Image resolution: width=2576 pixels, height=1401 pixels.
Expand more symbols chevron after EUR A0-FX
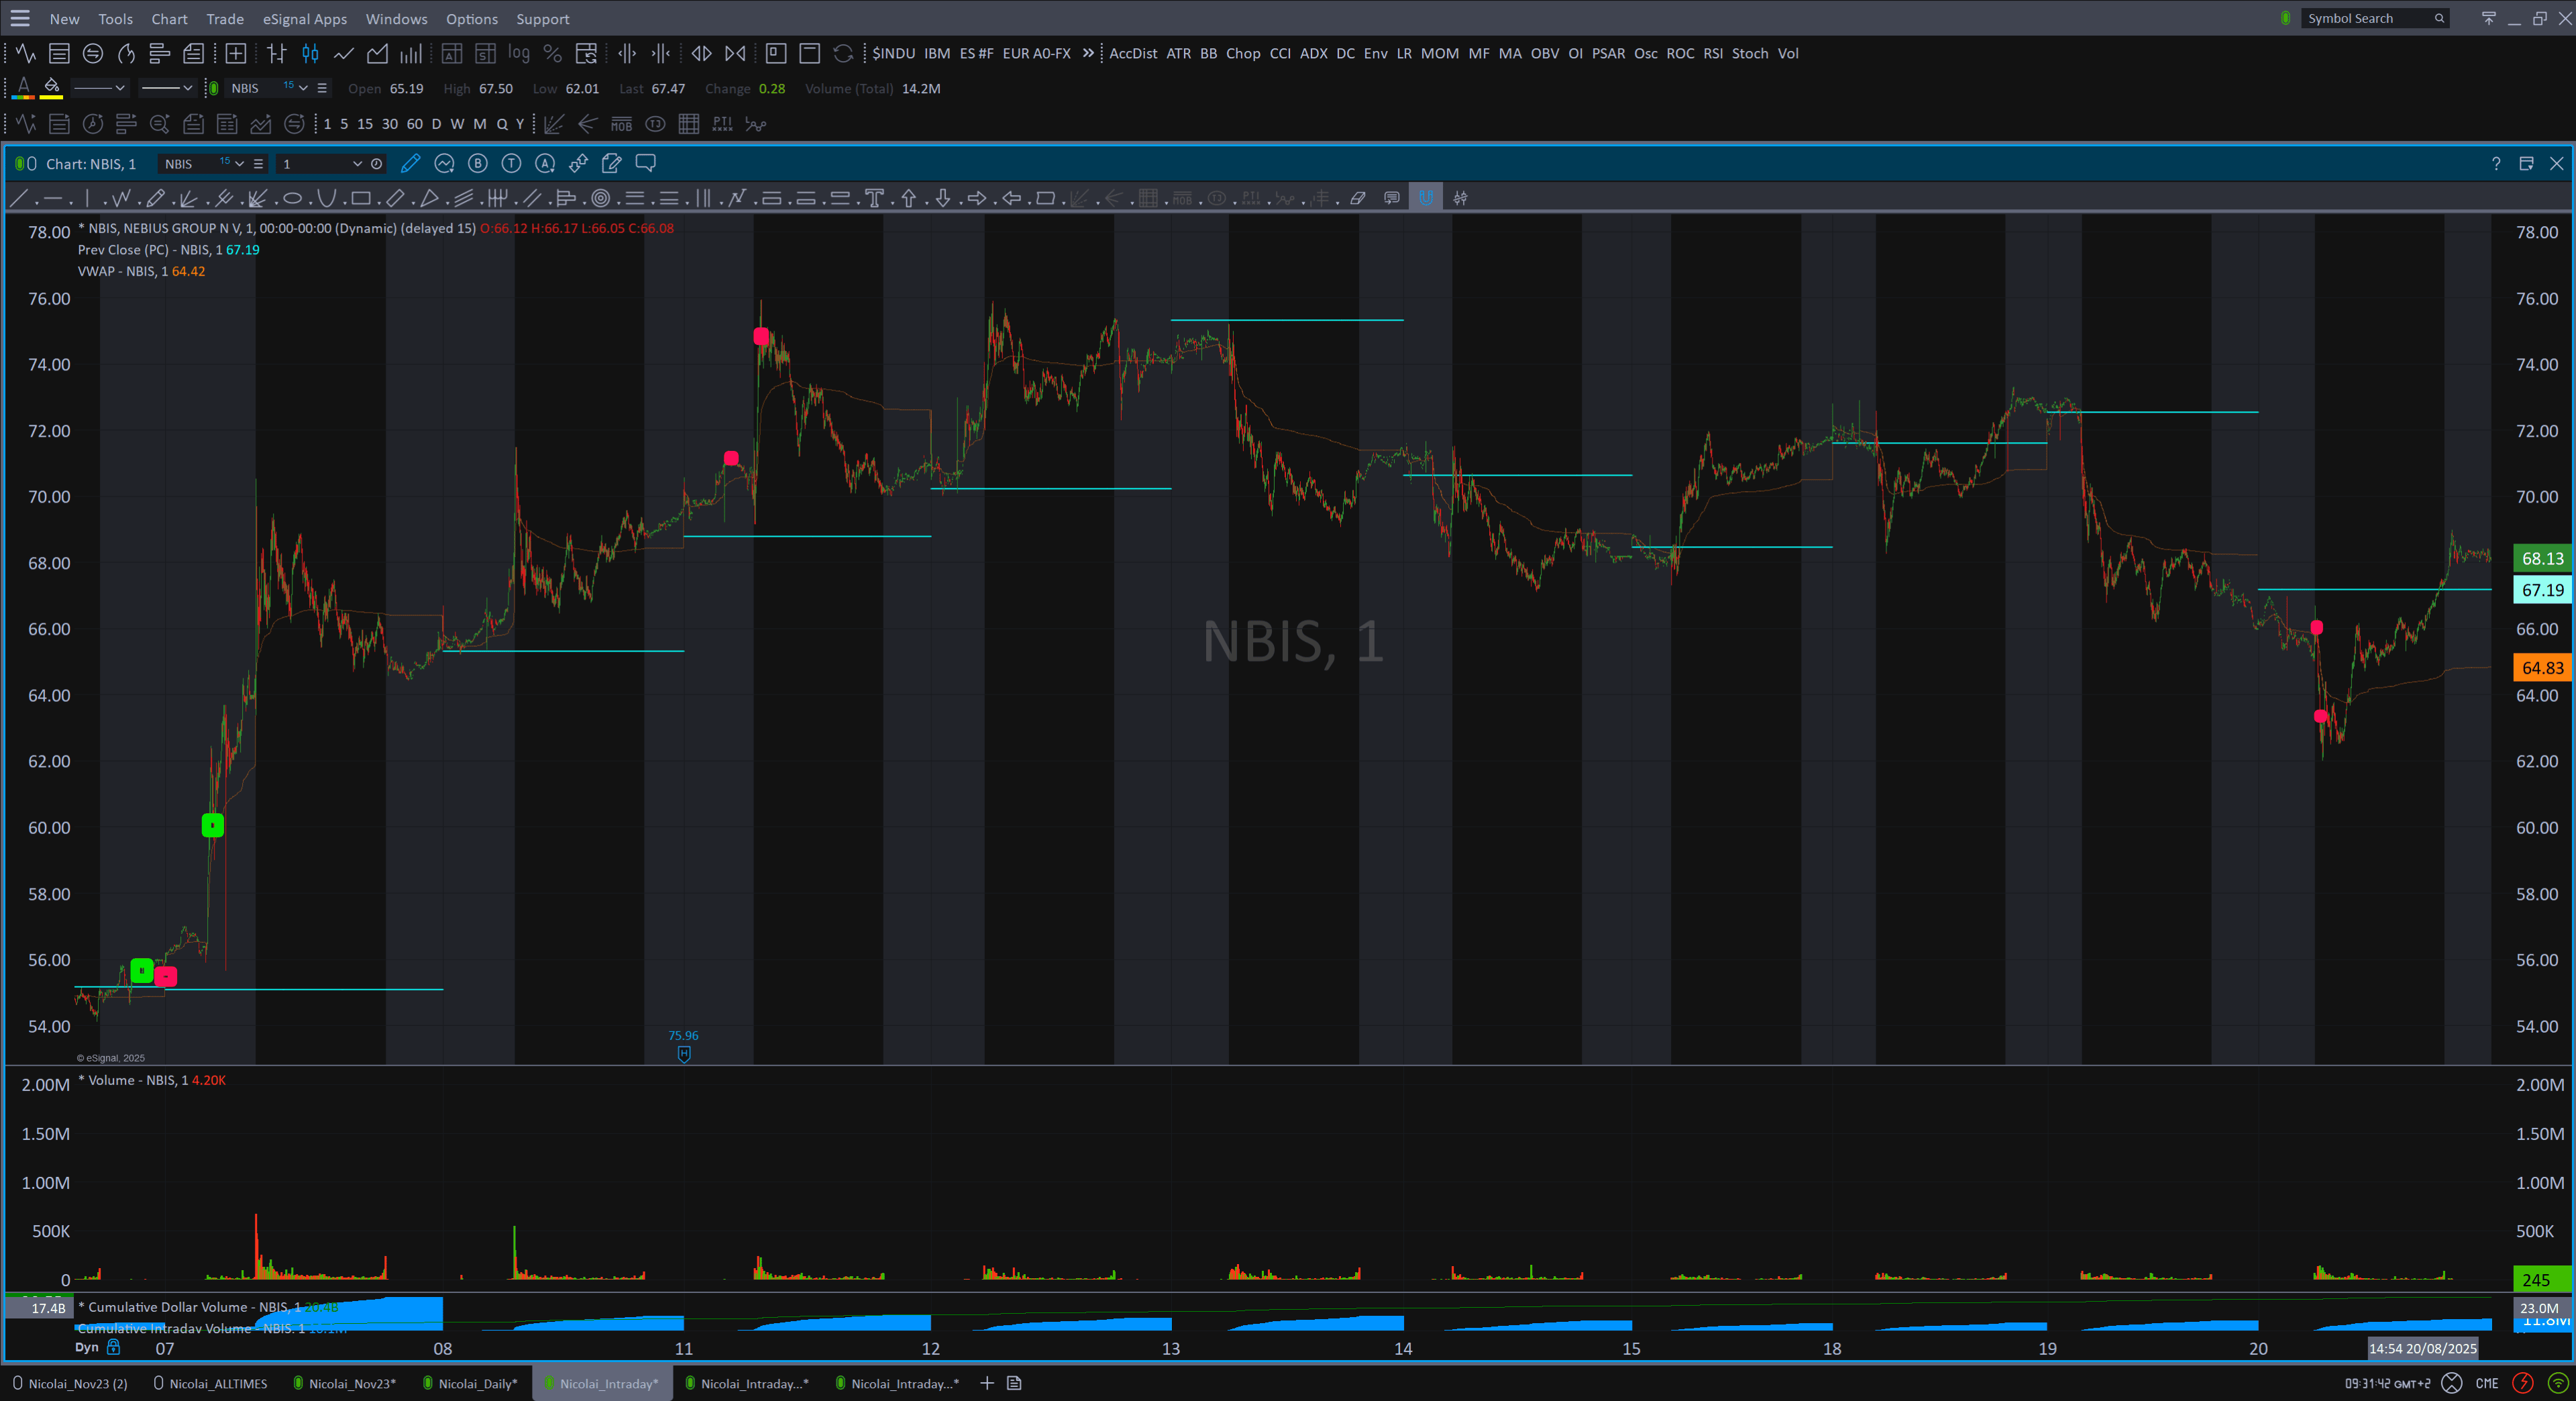tap(1088, 53)
